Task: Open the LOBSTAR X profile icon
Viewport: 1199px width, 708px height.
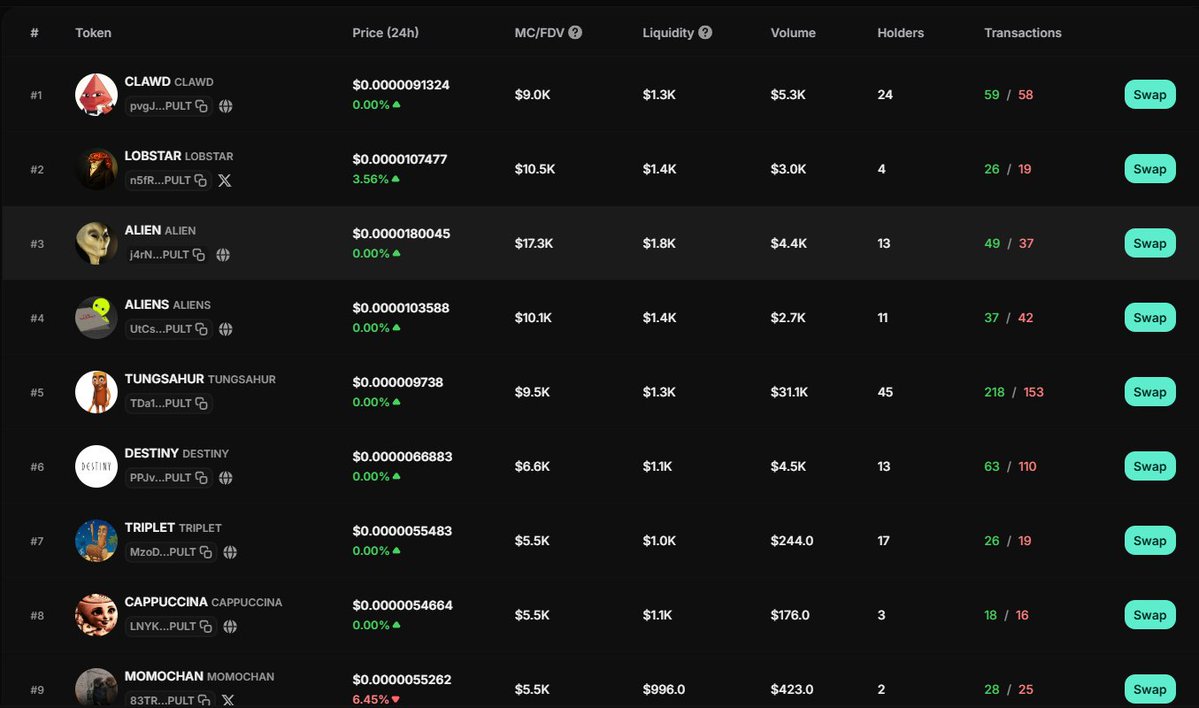Action: pos(225,180)
